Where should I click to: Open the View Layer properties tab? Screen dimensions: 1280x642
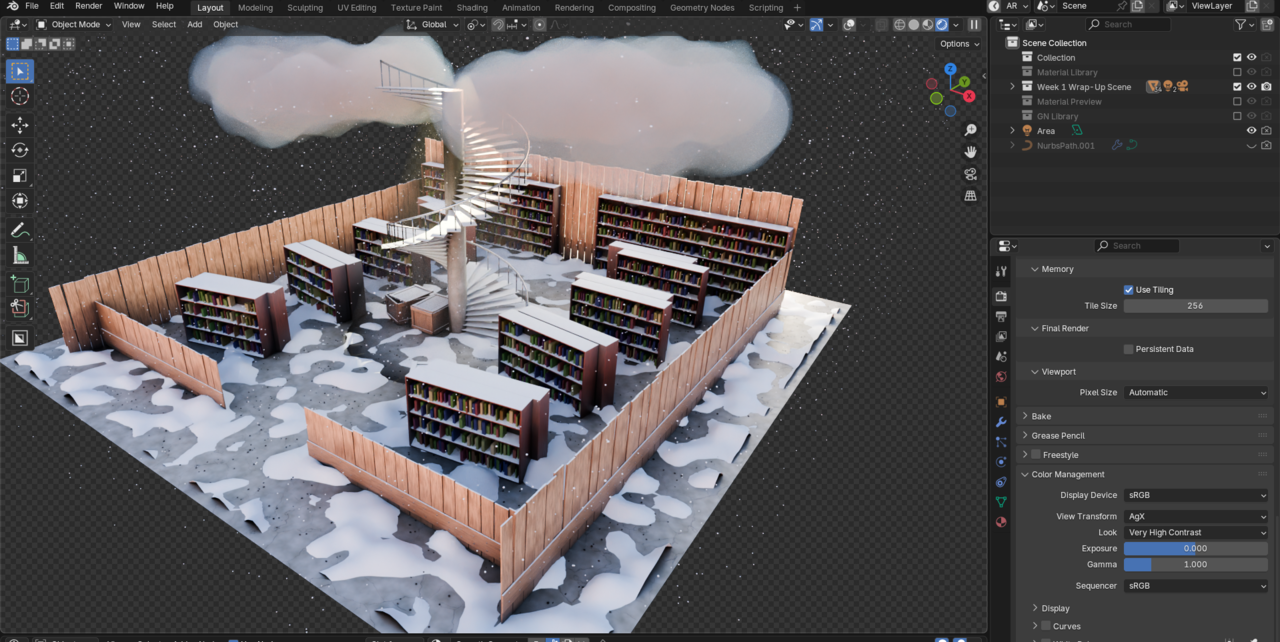point(1001,336)
